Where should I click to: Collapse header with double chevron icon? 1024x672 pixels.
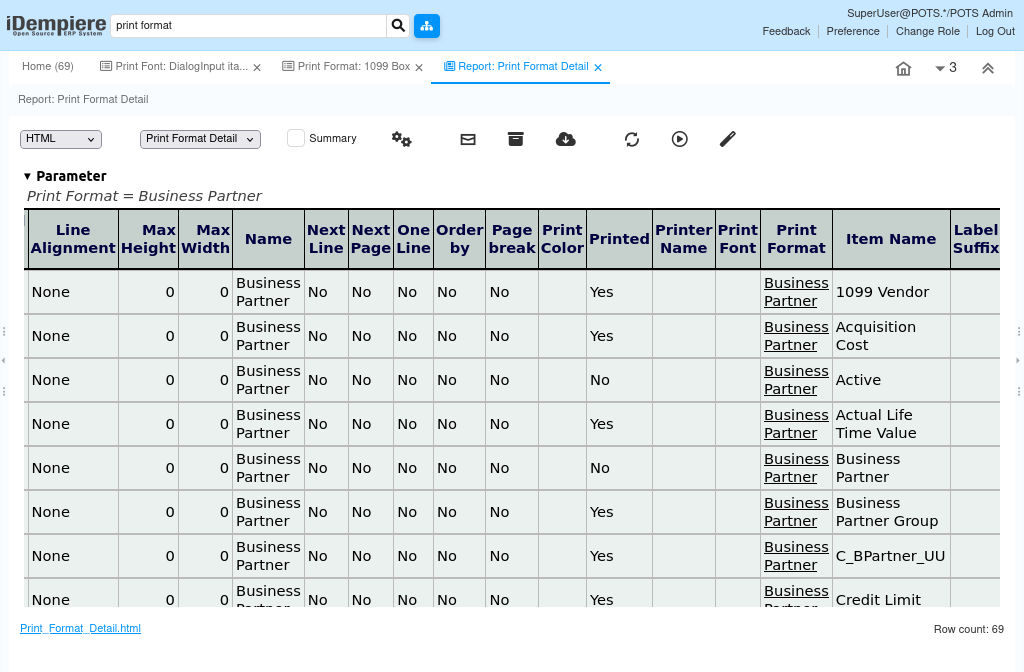pos(987,68)
